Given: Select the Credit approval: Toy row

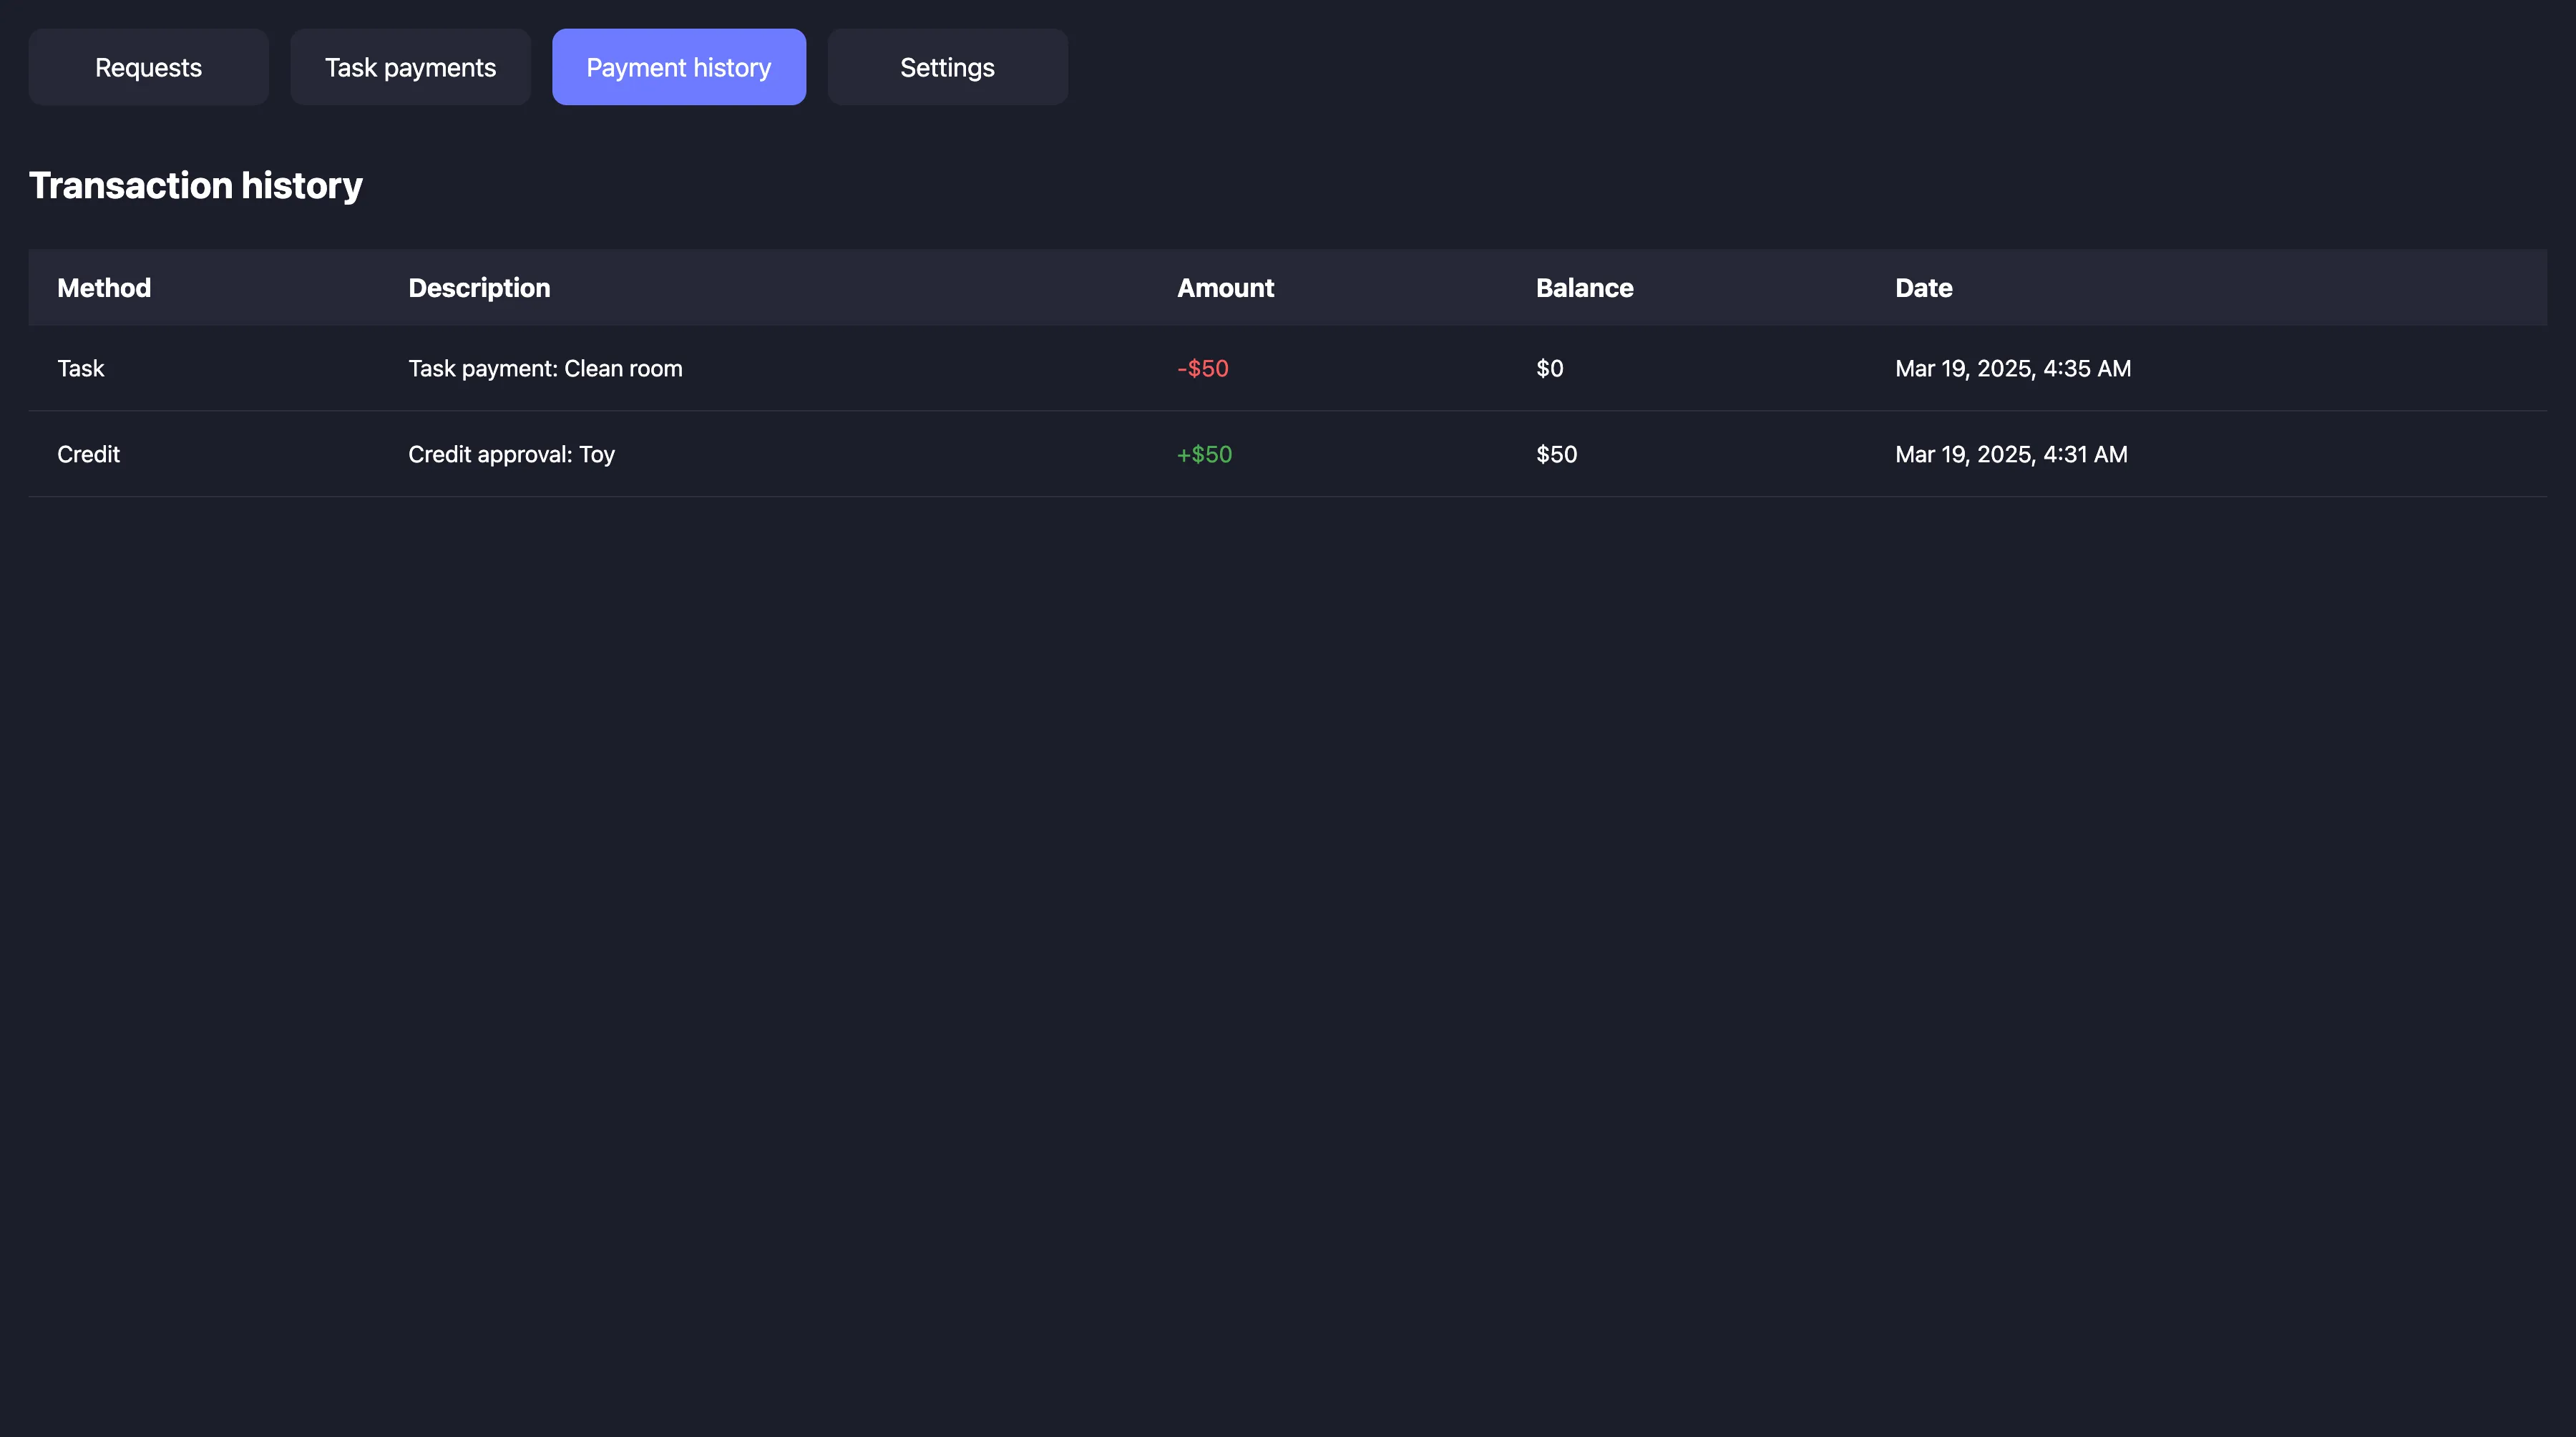Looking at the screenshot, I should click(x=511, y=454).
